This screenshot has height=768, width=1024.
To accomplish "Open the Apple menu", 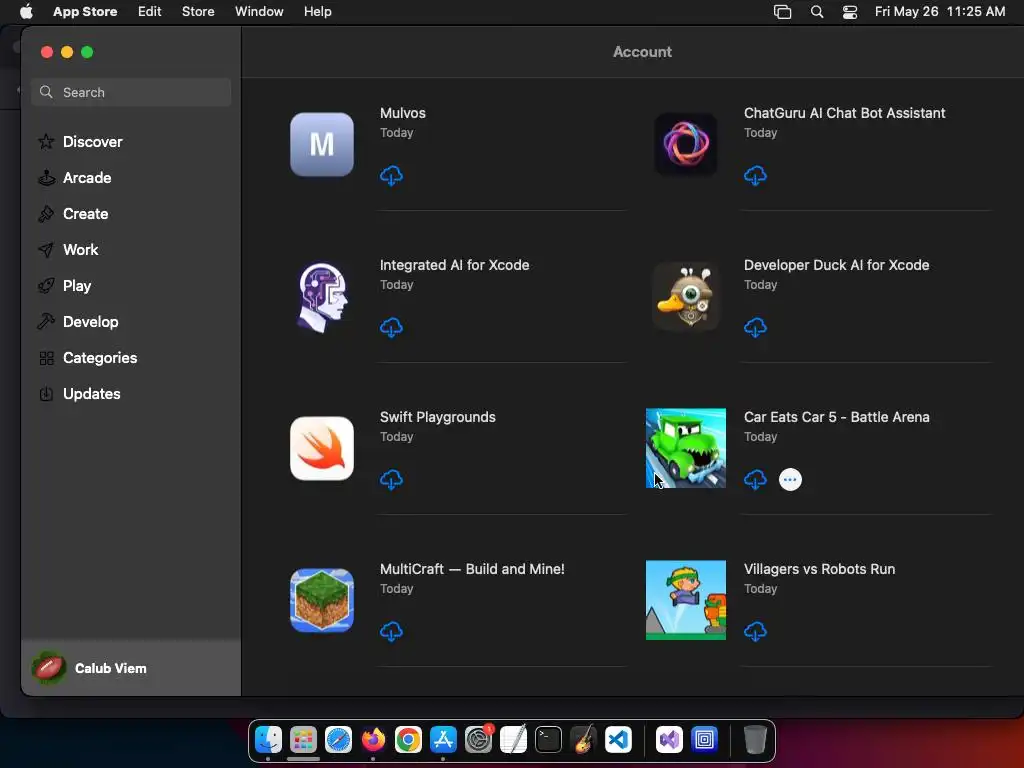I will click(x=26, y=11).
